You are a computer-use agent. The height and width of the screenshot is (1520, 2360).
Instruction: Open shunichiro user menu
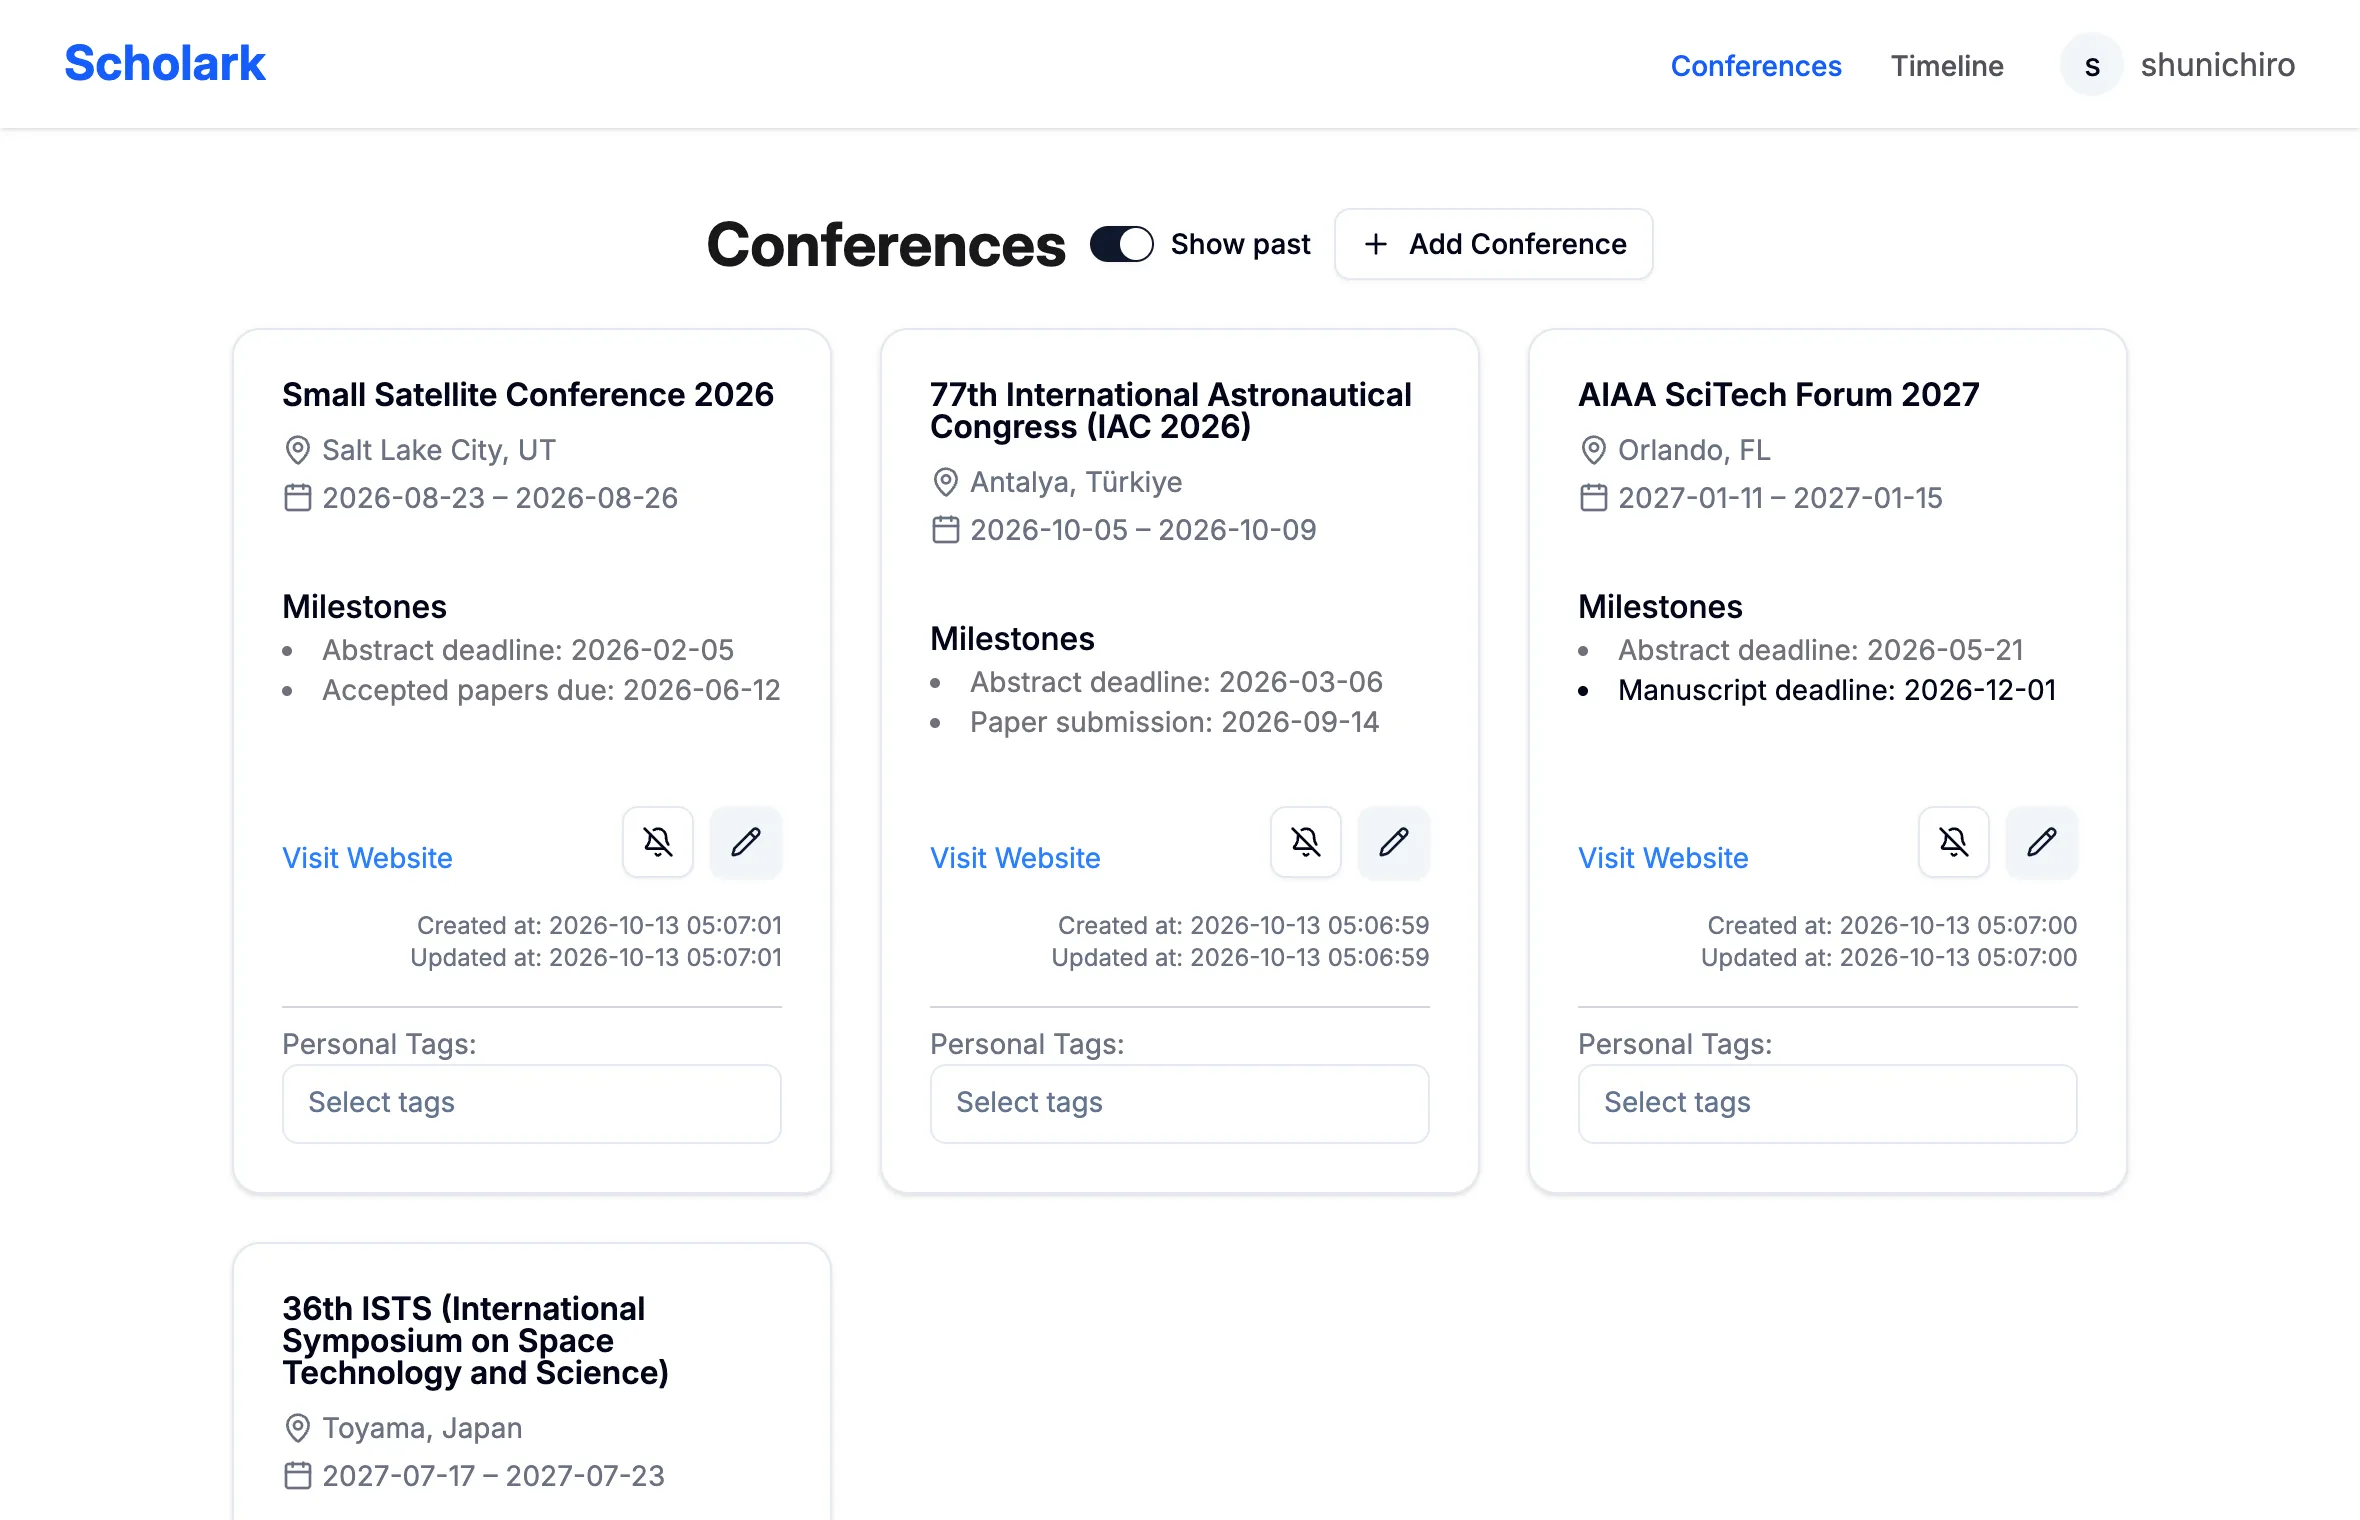2178,65
